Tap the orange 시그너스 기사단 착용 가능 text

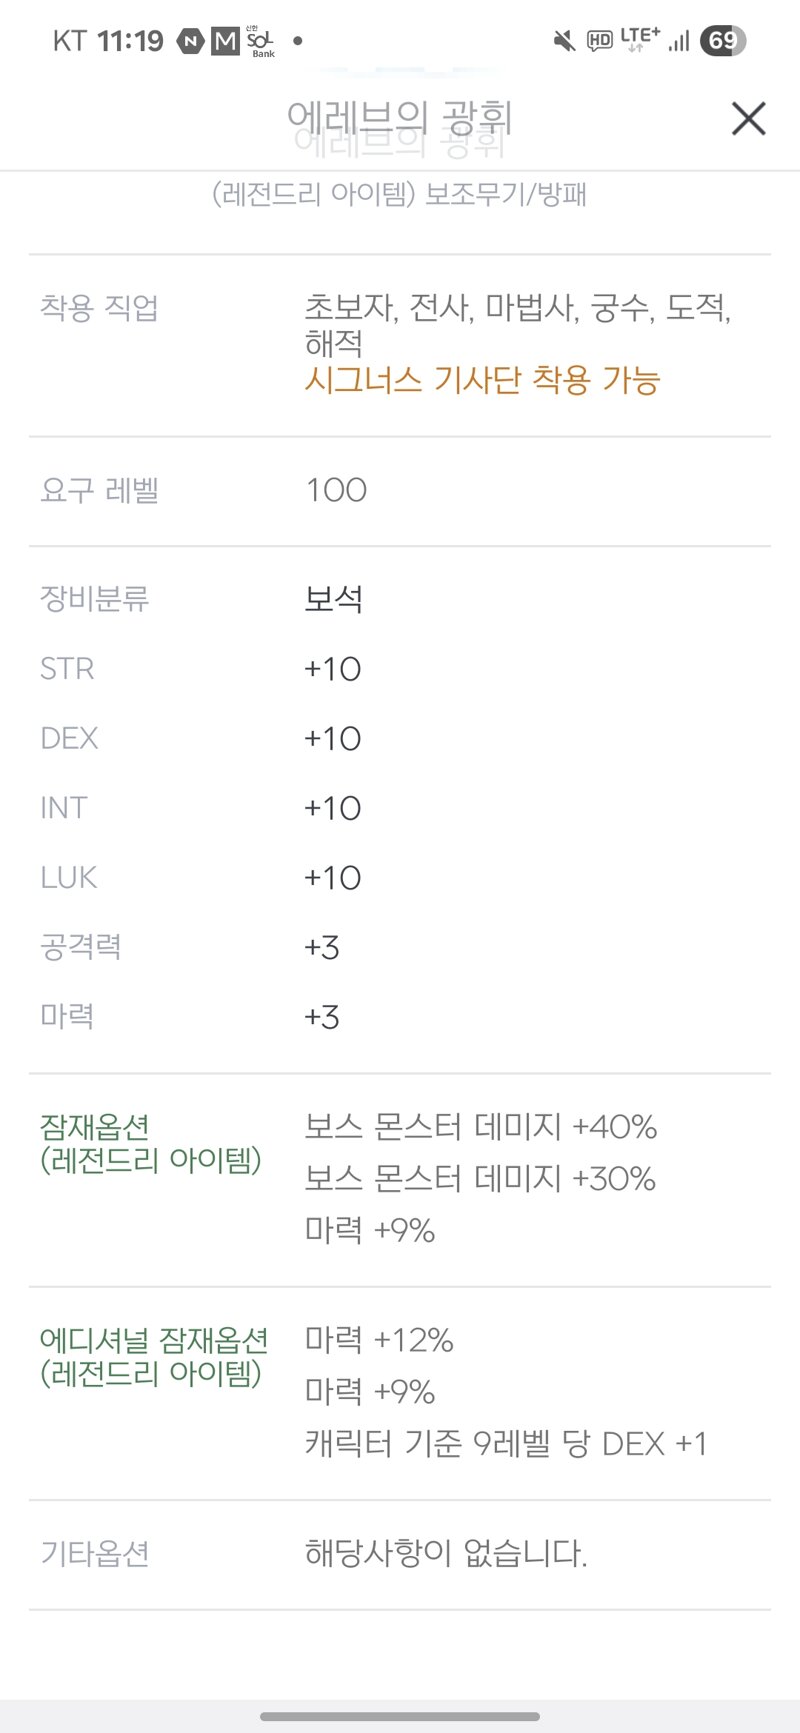coord(482,380)
